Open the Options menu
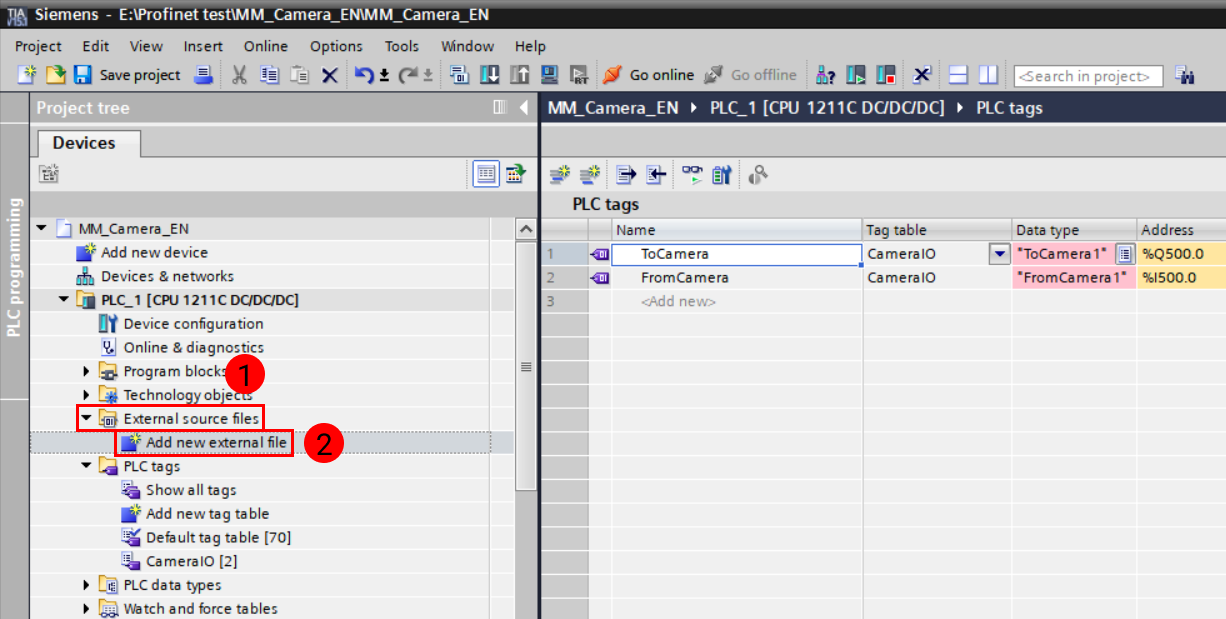 (336, 46)
